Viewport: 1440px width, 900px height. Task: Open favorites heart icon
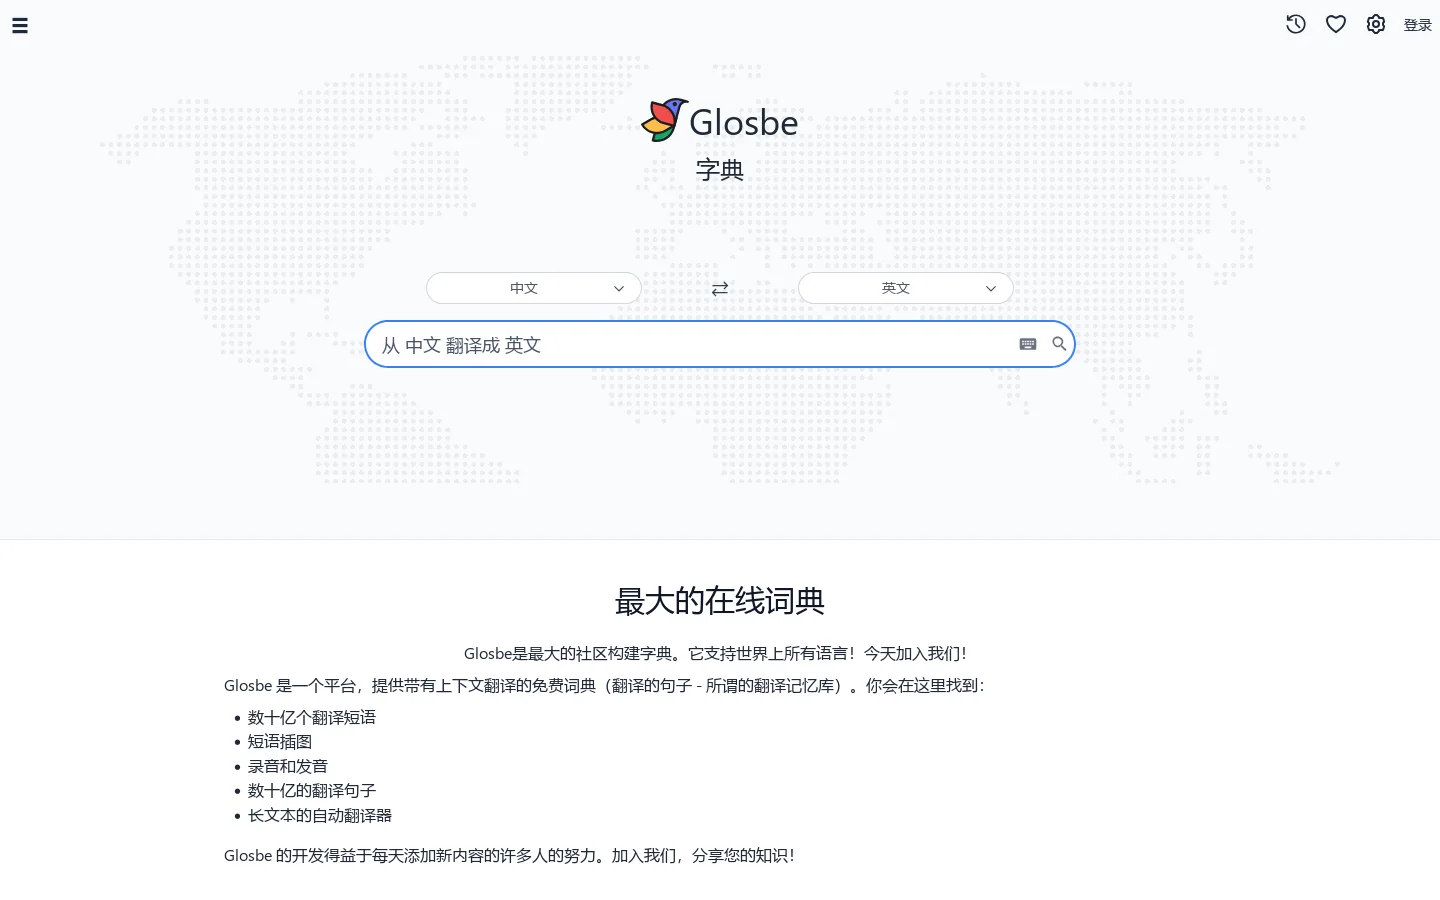[x=1336, y=24]
